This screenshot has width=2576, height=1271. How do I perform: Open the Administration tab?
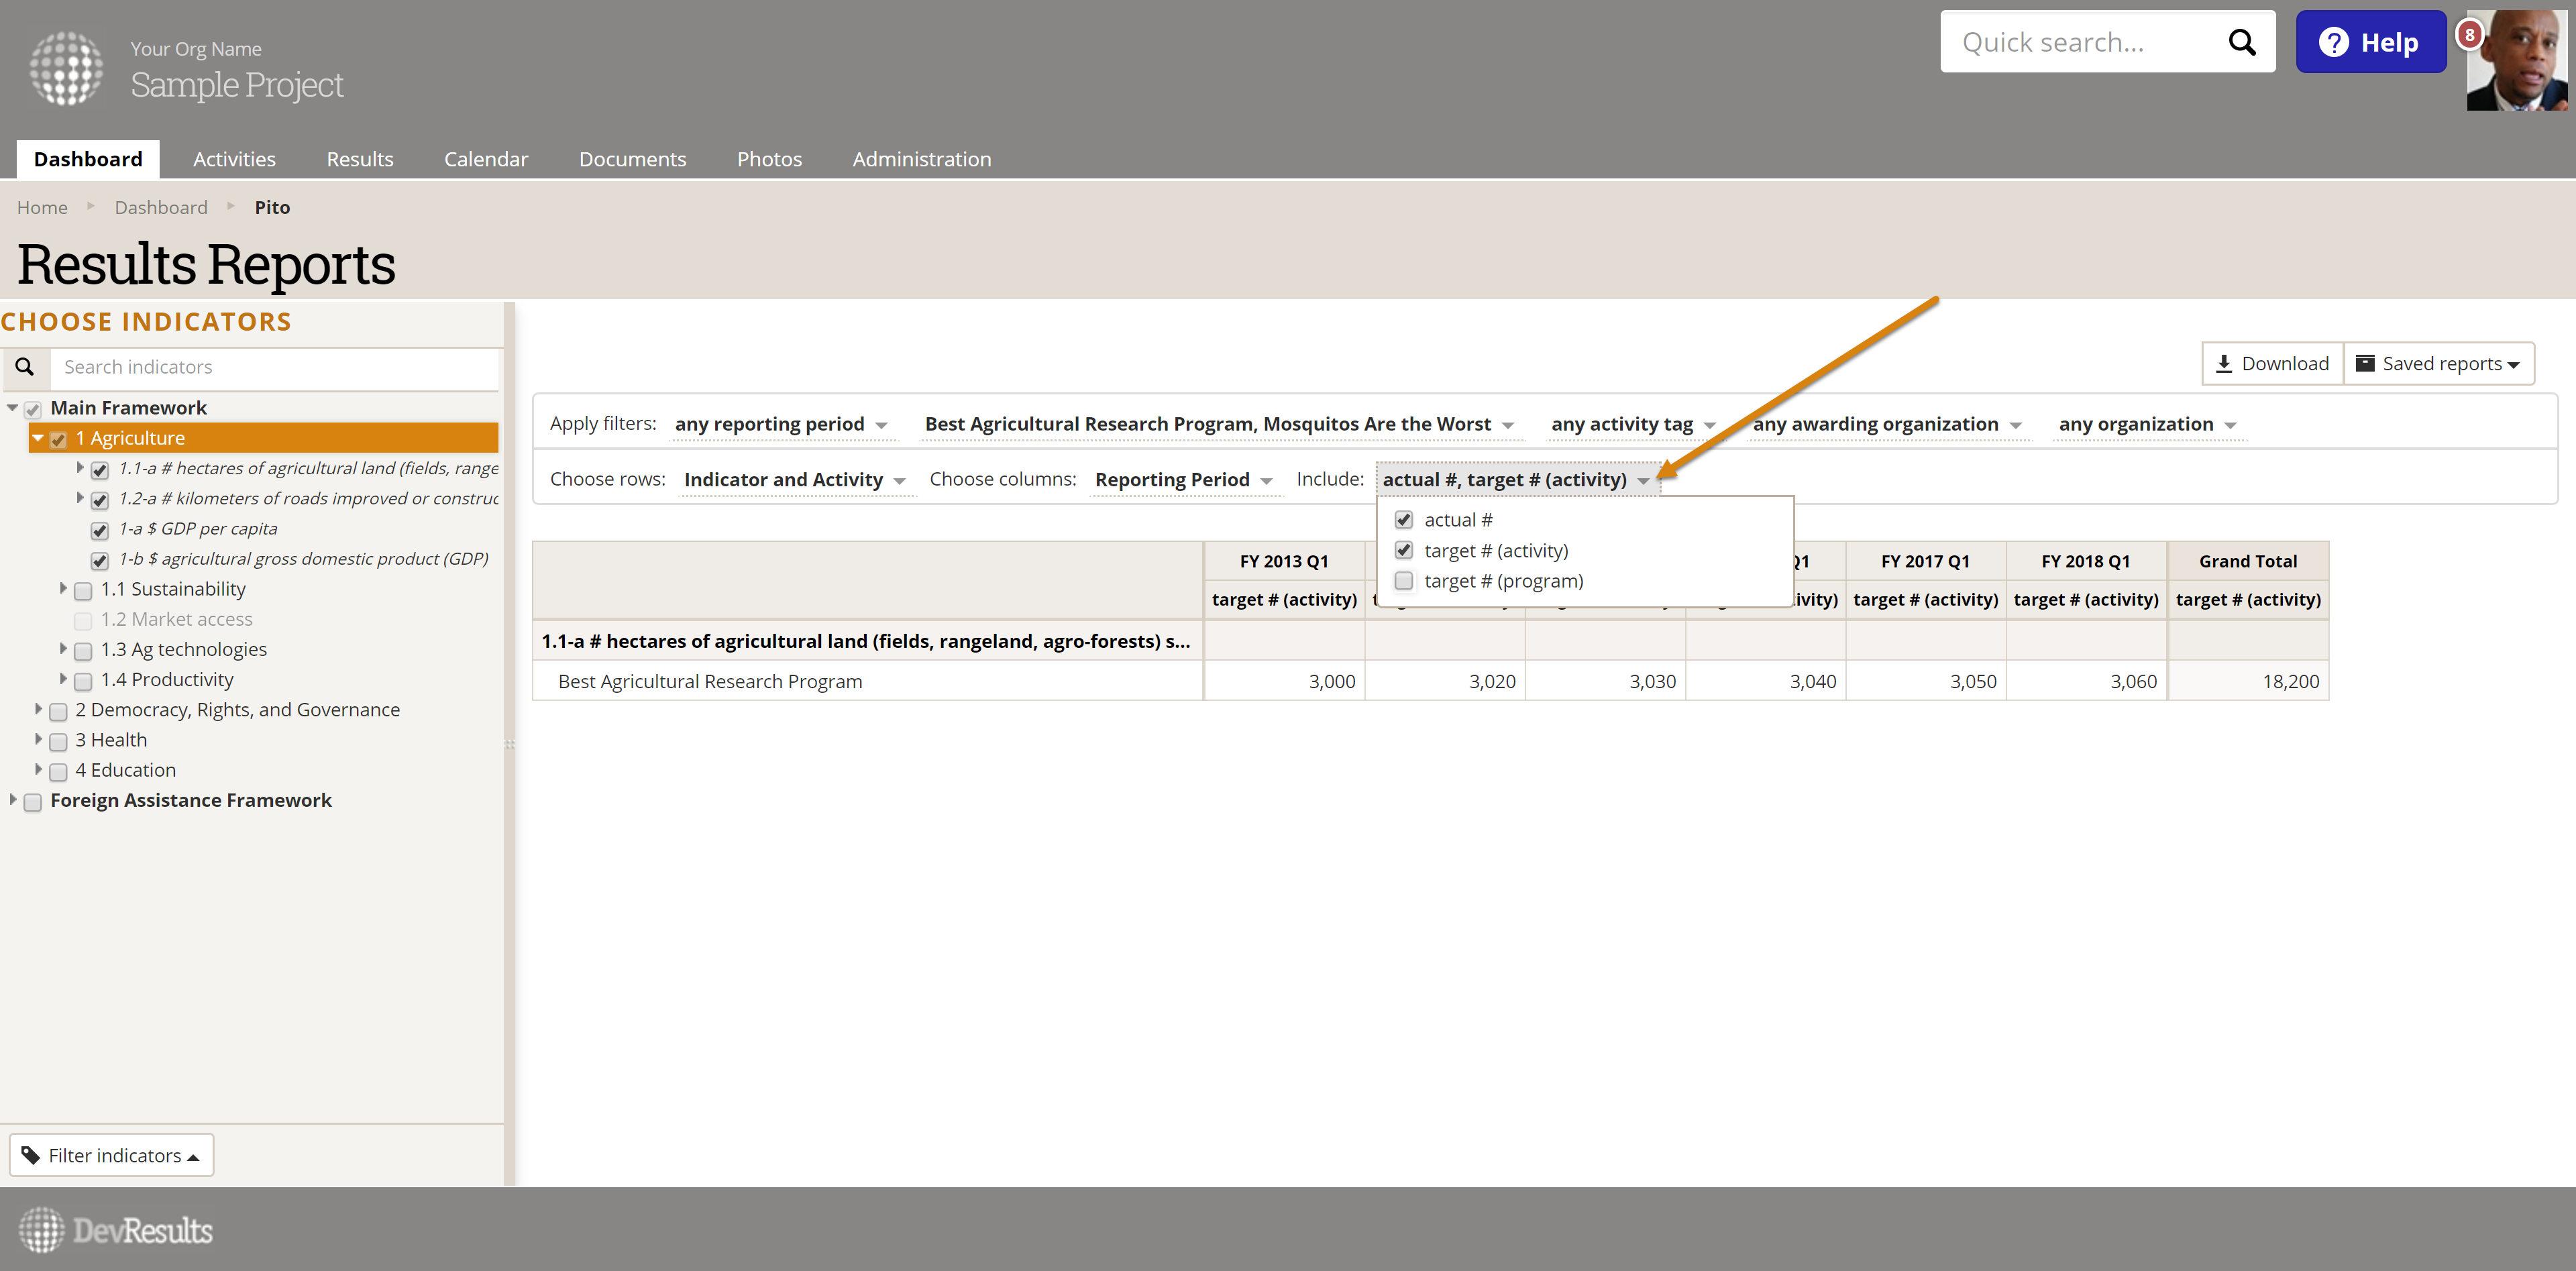pos(921,159)
